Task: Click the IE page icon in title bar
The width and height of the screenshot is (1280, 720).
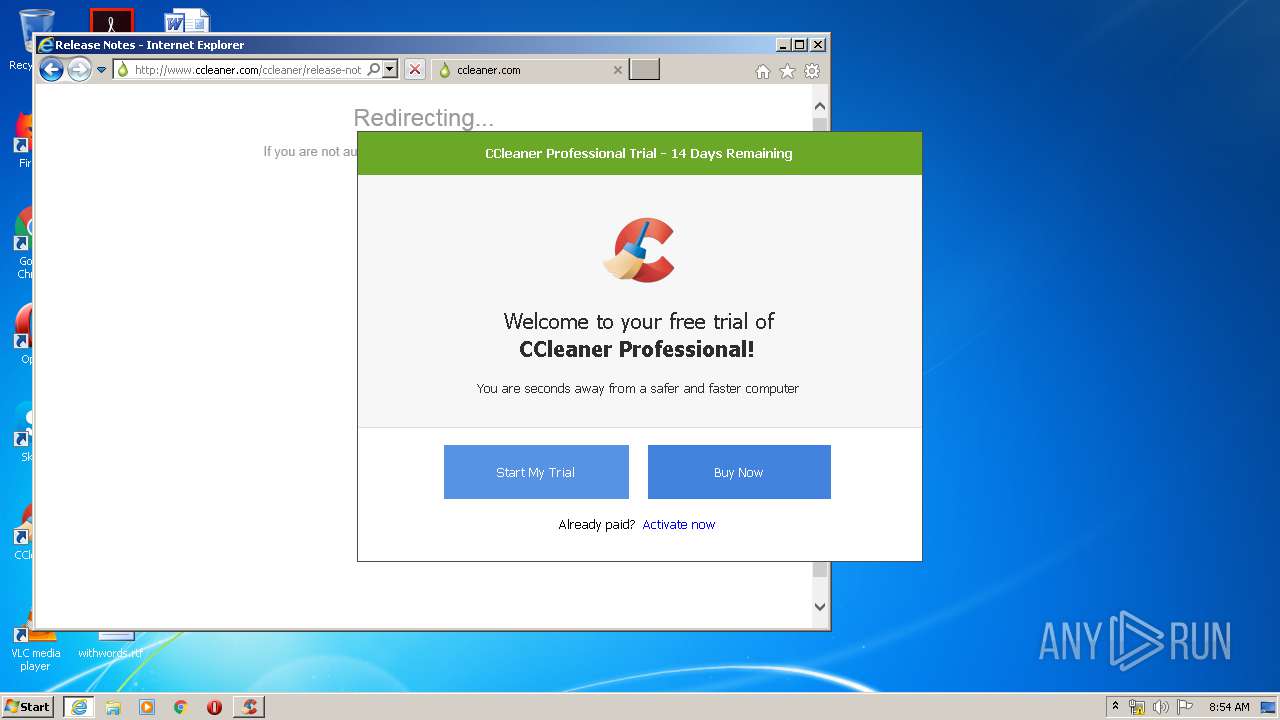Action: tap(45, 45)
